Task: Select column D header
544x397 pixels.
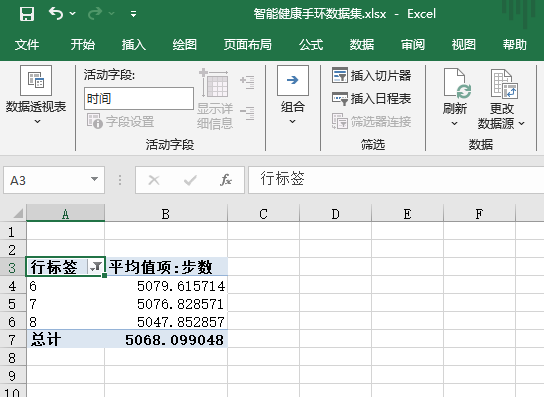Action: click(x=335, y=213)
